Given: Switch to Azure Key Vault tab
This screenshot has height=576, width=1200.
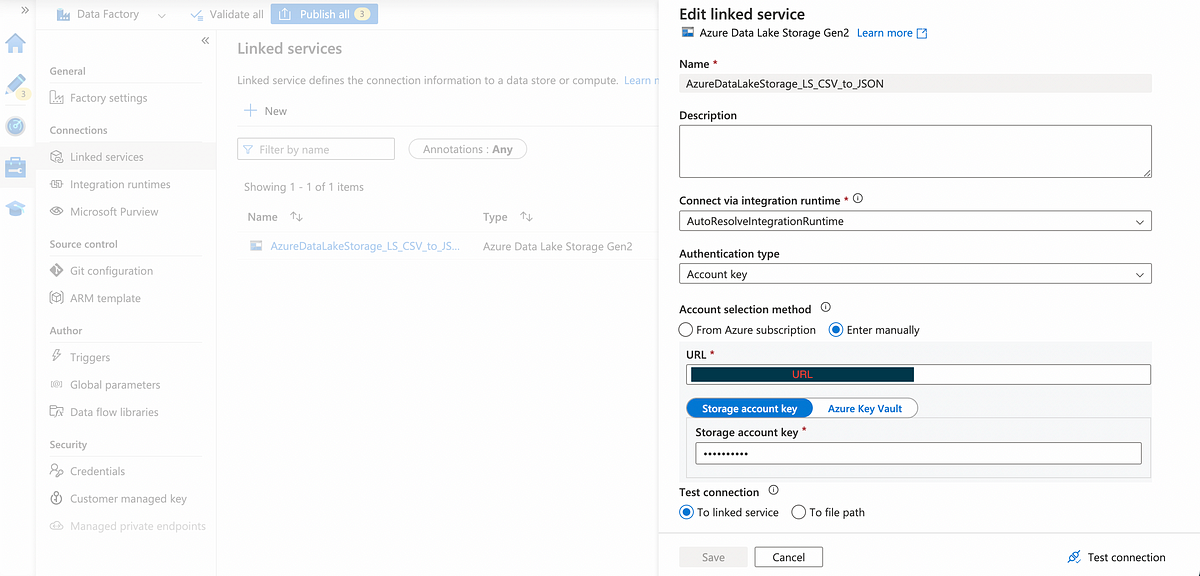Looking at the screenshot, I should point(865,408).
